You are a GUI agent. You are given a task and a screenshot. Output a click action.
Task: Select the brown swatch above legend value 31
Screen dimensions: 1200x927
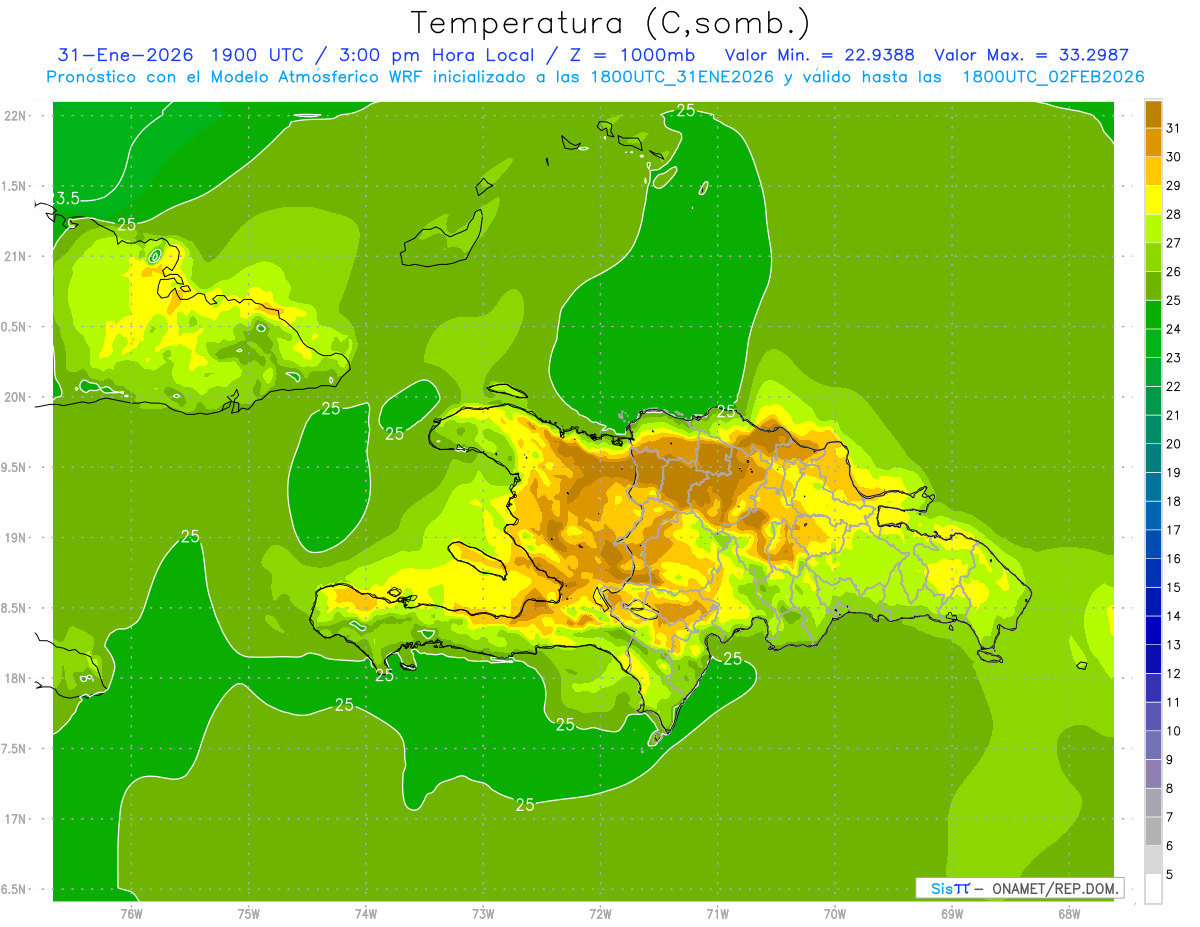1153,113
